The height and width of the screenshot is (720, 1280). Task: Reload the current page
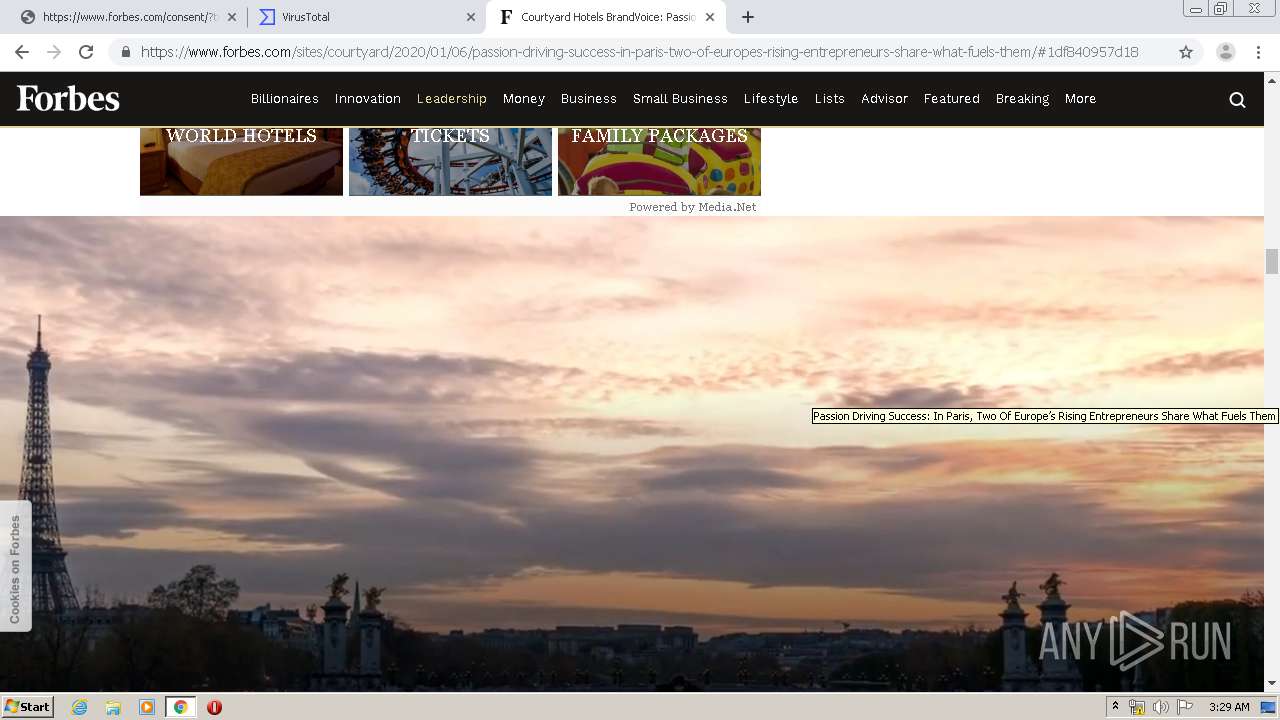(86, 52)
